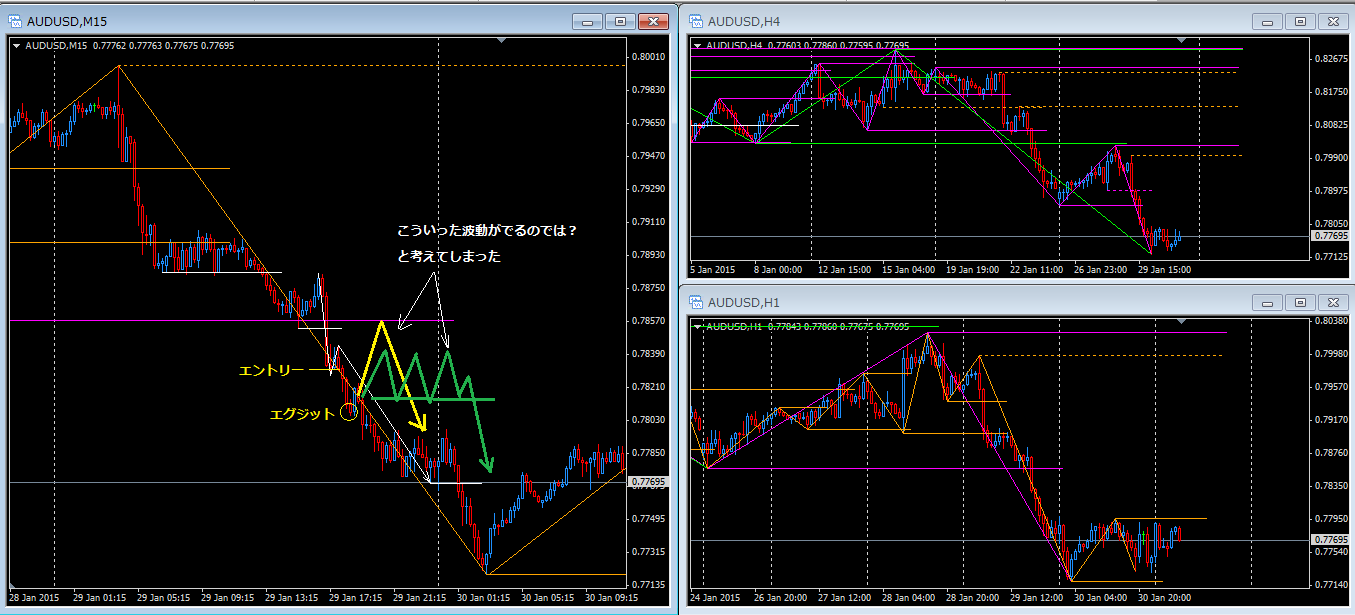Minimize the AUDUSD,M15 chart window
The height and width of the screenshot is (615, 1355).
click(588, 20)
